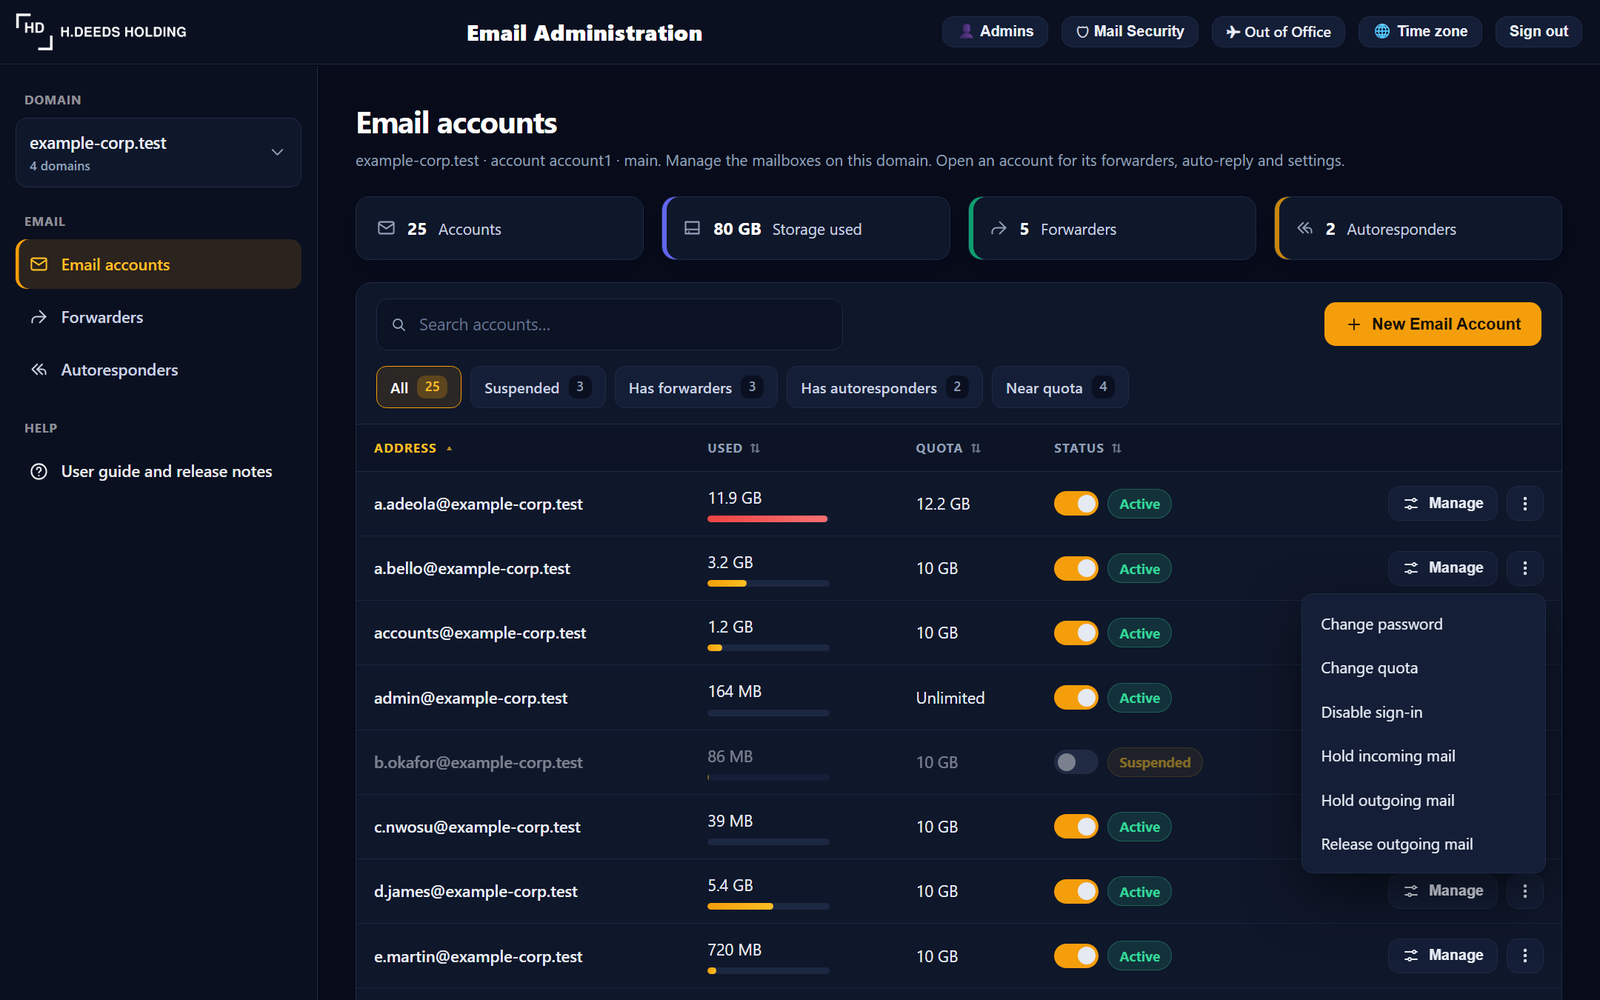The width and height of the screenshot is (1600, 1000).
Task: Click the magnifier icon in the search box
Action: 399,325
